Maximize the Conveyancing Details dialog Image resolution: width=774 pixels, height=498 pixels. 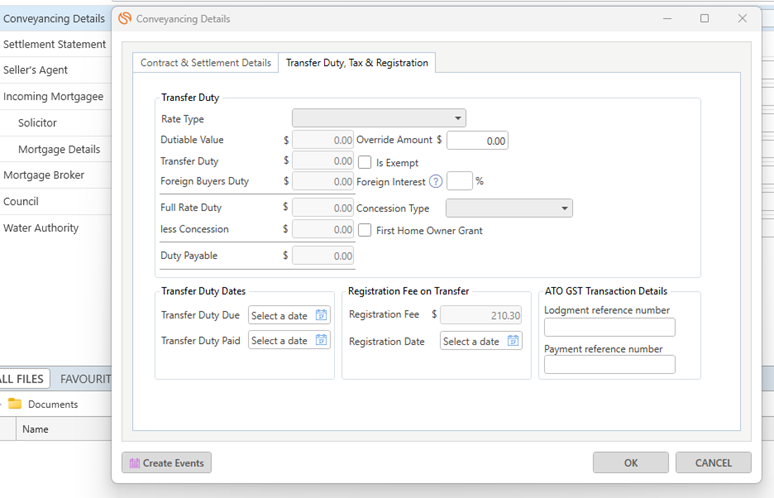[x=704, y=18]
